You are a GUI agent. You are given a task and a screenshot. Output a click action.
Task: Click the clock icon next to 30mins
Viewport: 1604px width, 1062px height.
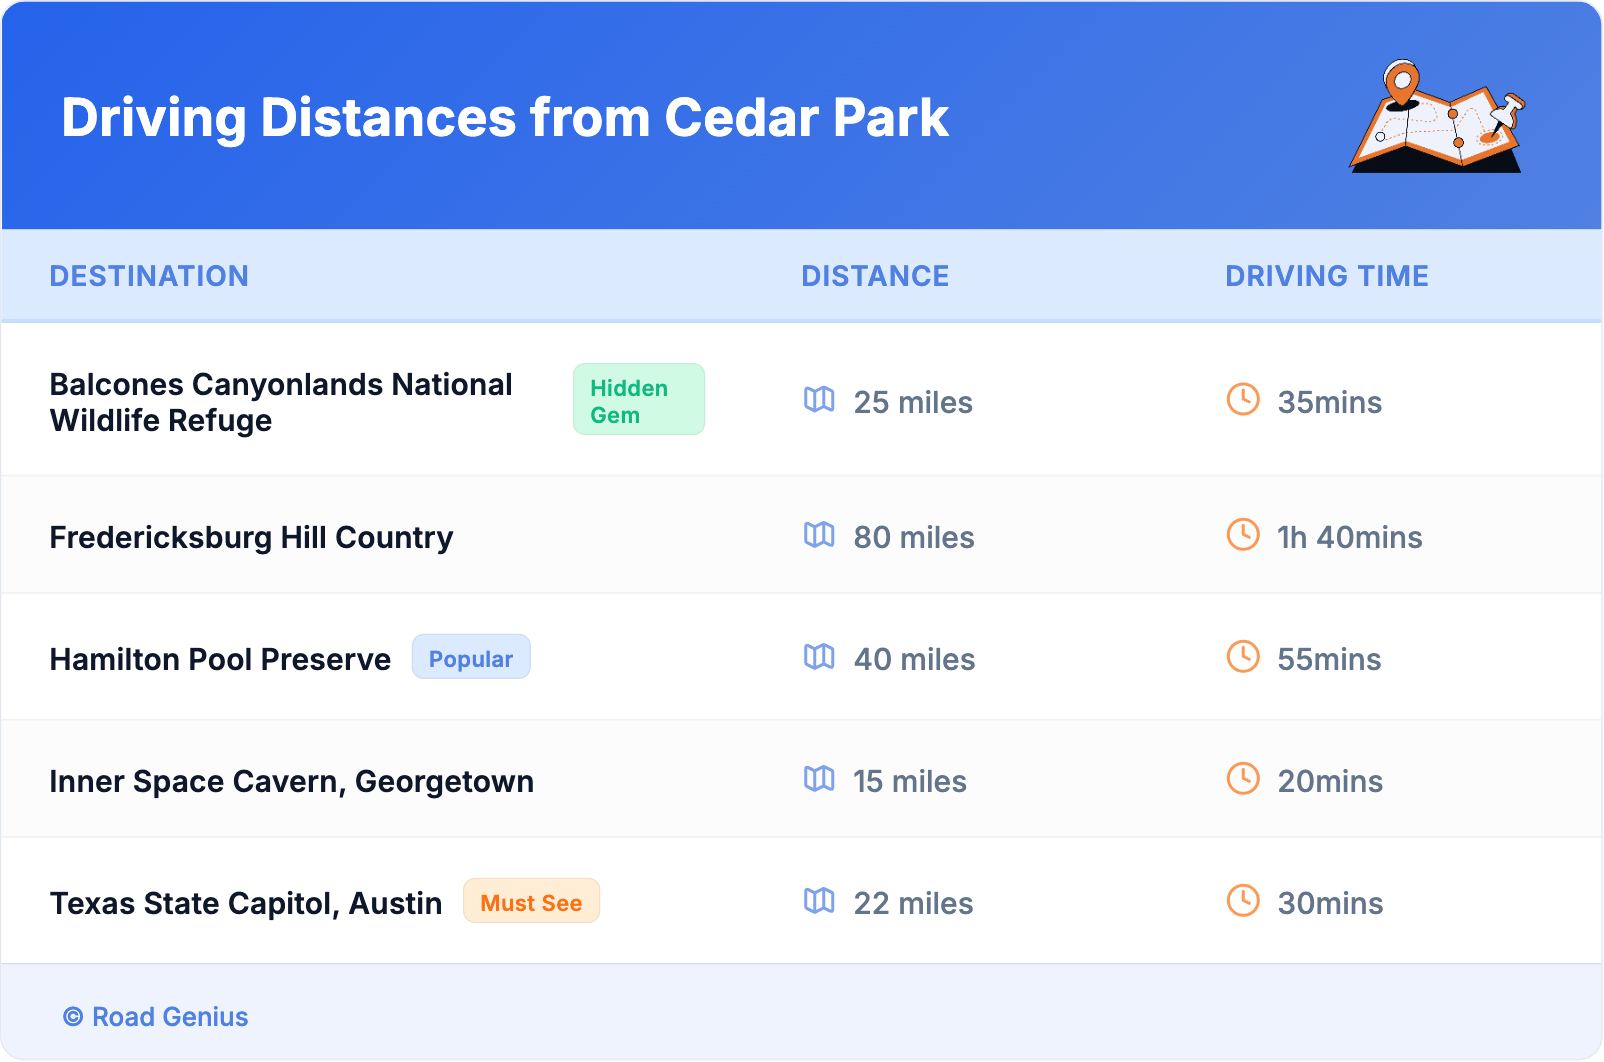1243,901
